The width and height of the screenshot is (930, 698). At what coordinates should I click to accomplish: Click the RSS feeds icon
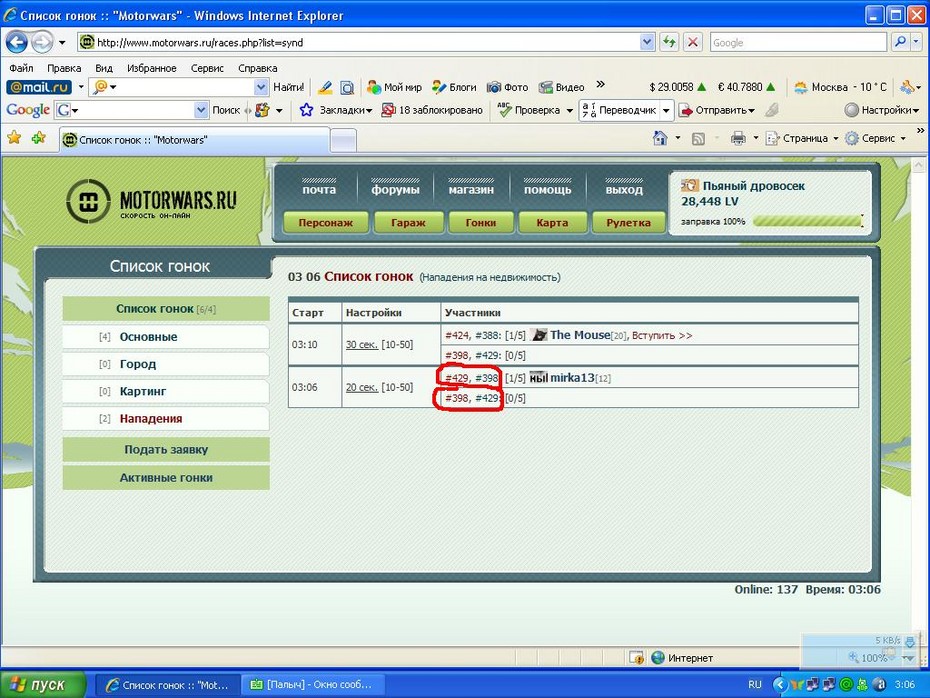[699, 139]
